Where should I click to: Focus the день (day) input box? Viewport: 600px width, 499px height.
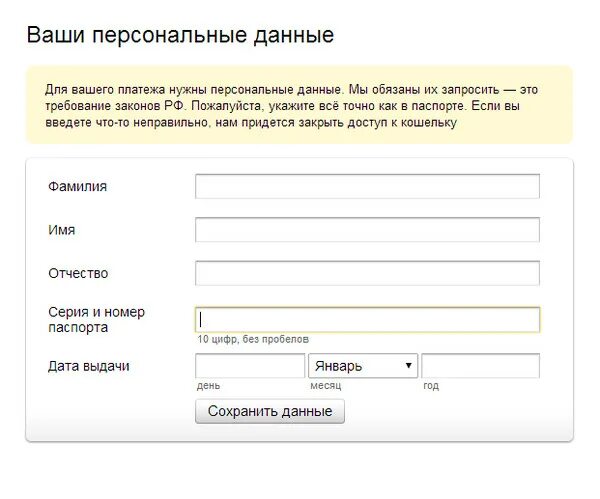pos(250,366)
